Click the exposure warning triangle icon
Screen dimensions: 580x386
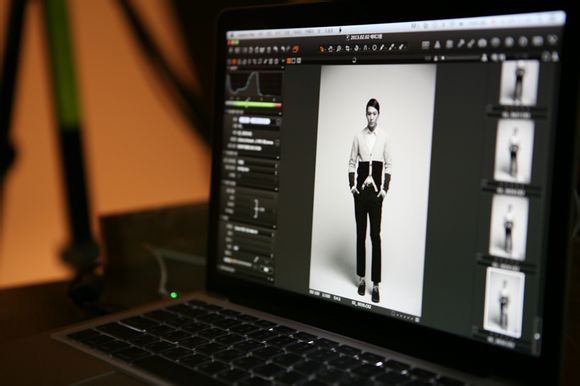tap(438, 45)
